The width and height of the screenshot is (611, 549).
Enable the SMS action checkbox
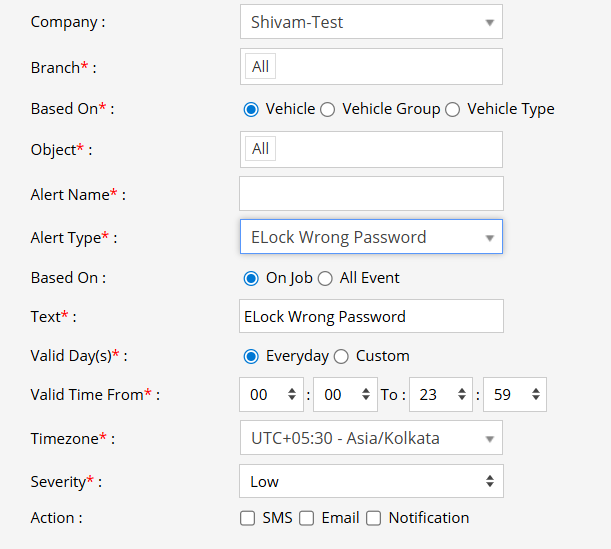tap(248, 518)
